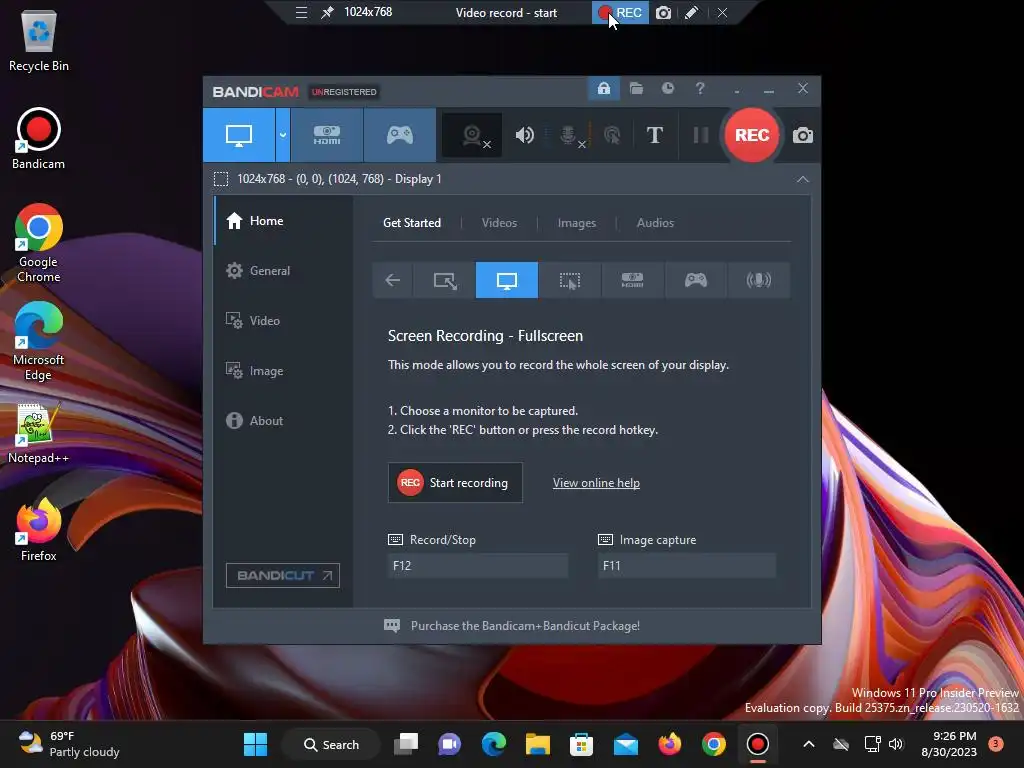The height and width of the screenshot is (768, 1024).
Task: Click the Bandicam taskbar icon
Action: click(758, 744)
